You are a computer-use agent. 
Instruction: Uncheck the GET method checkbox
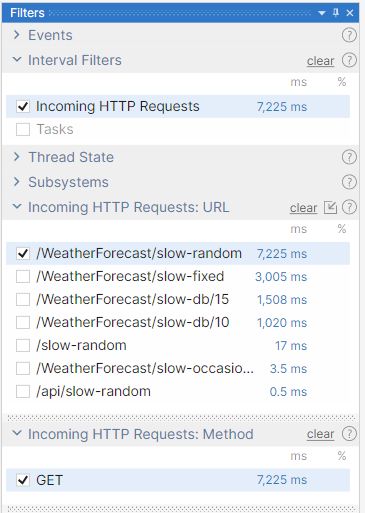(23, 480)
